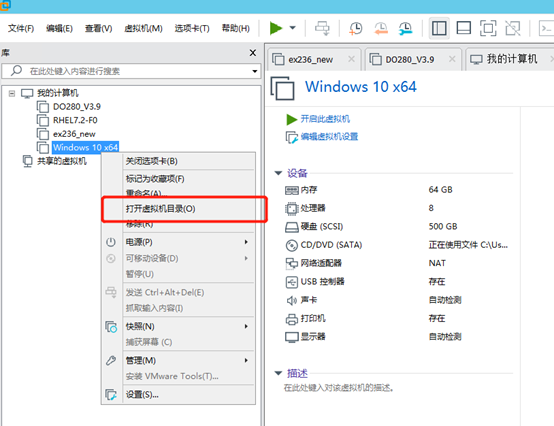The width and height of the screenshot is (554, 426).
Task: Open the 文件(F) menu
Action: [x=21, y=28]
